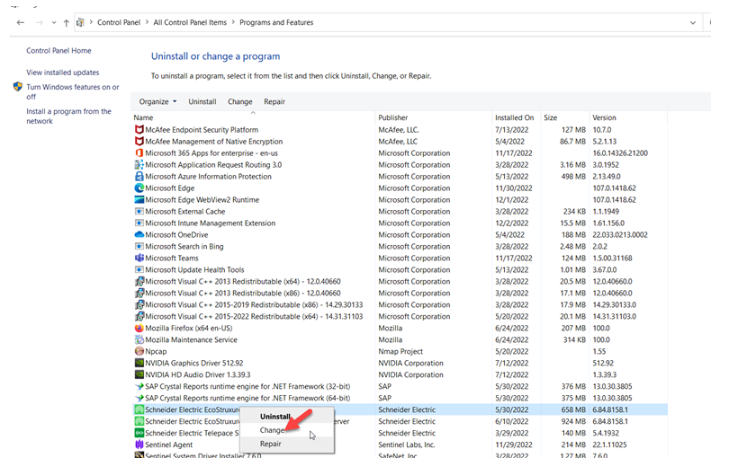
Task: Click the Microsoft Search in Bing icon
Action: tap(139, 246)
